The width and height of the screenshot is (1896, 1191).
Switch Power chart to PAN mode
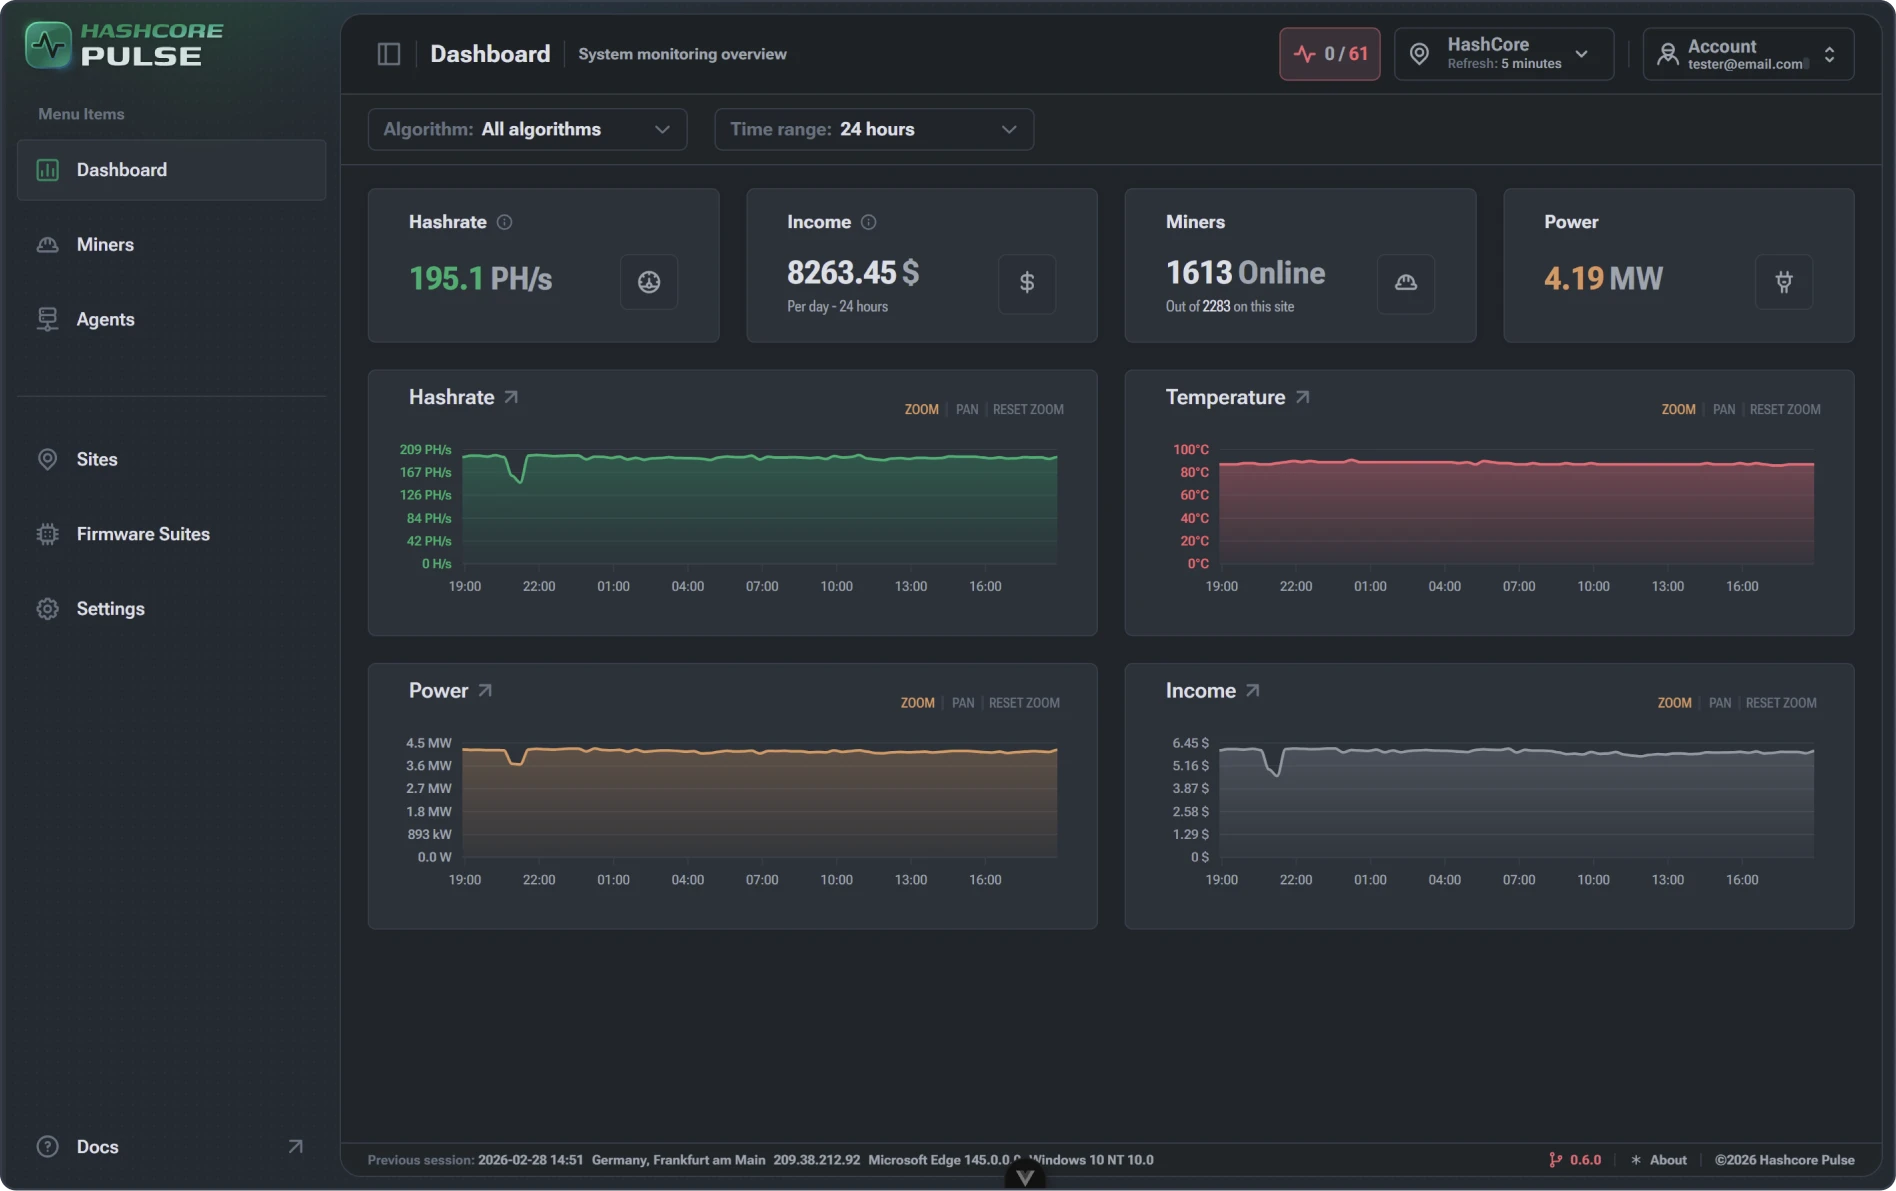962,703
